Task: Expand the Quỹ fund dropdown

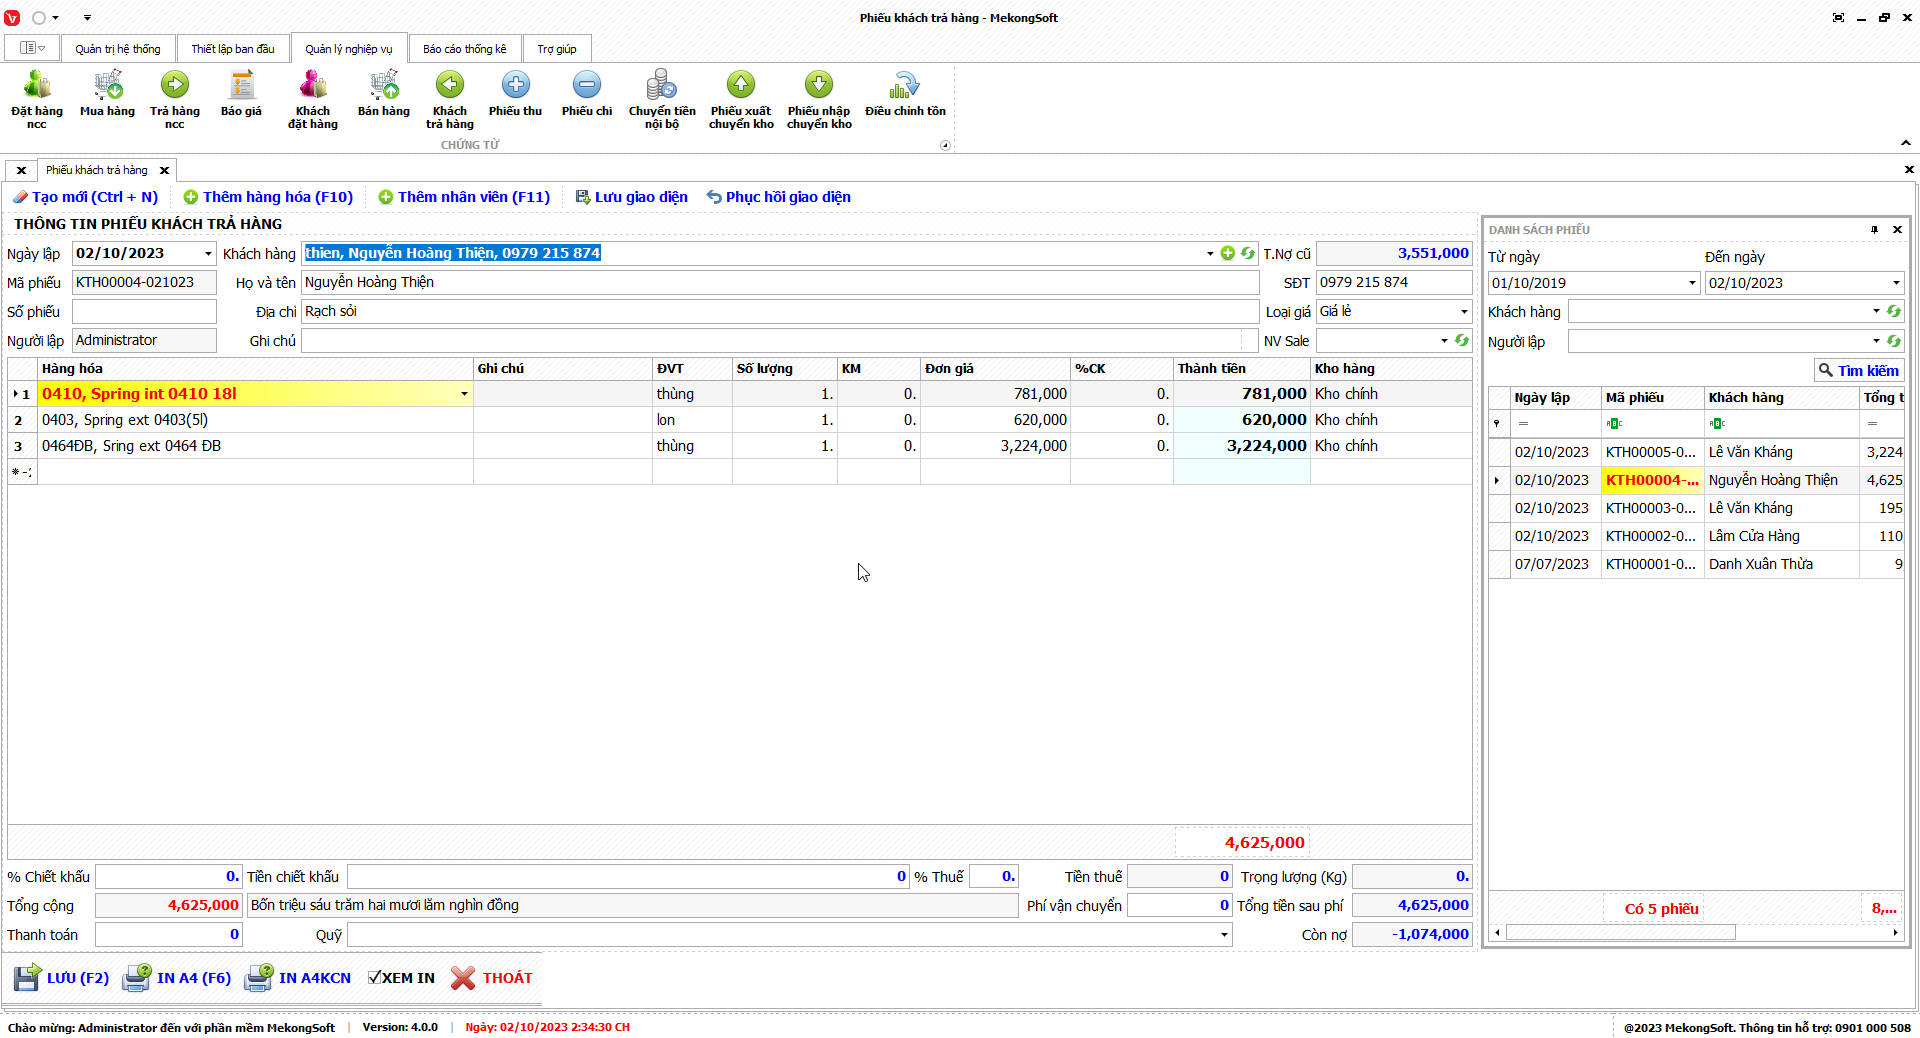Action: [1224, 935]
